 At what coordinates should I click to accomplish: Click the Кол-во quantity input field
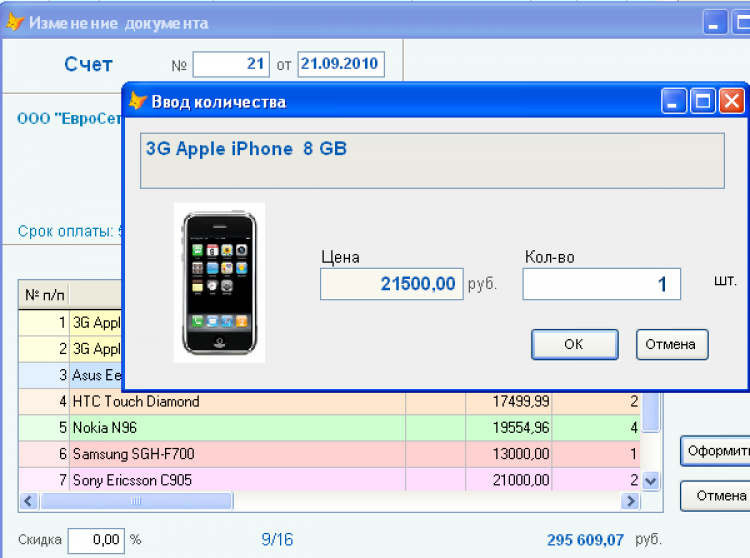point(601,284)
